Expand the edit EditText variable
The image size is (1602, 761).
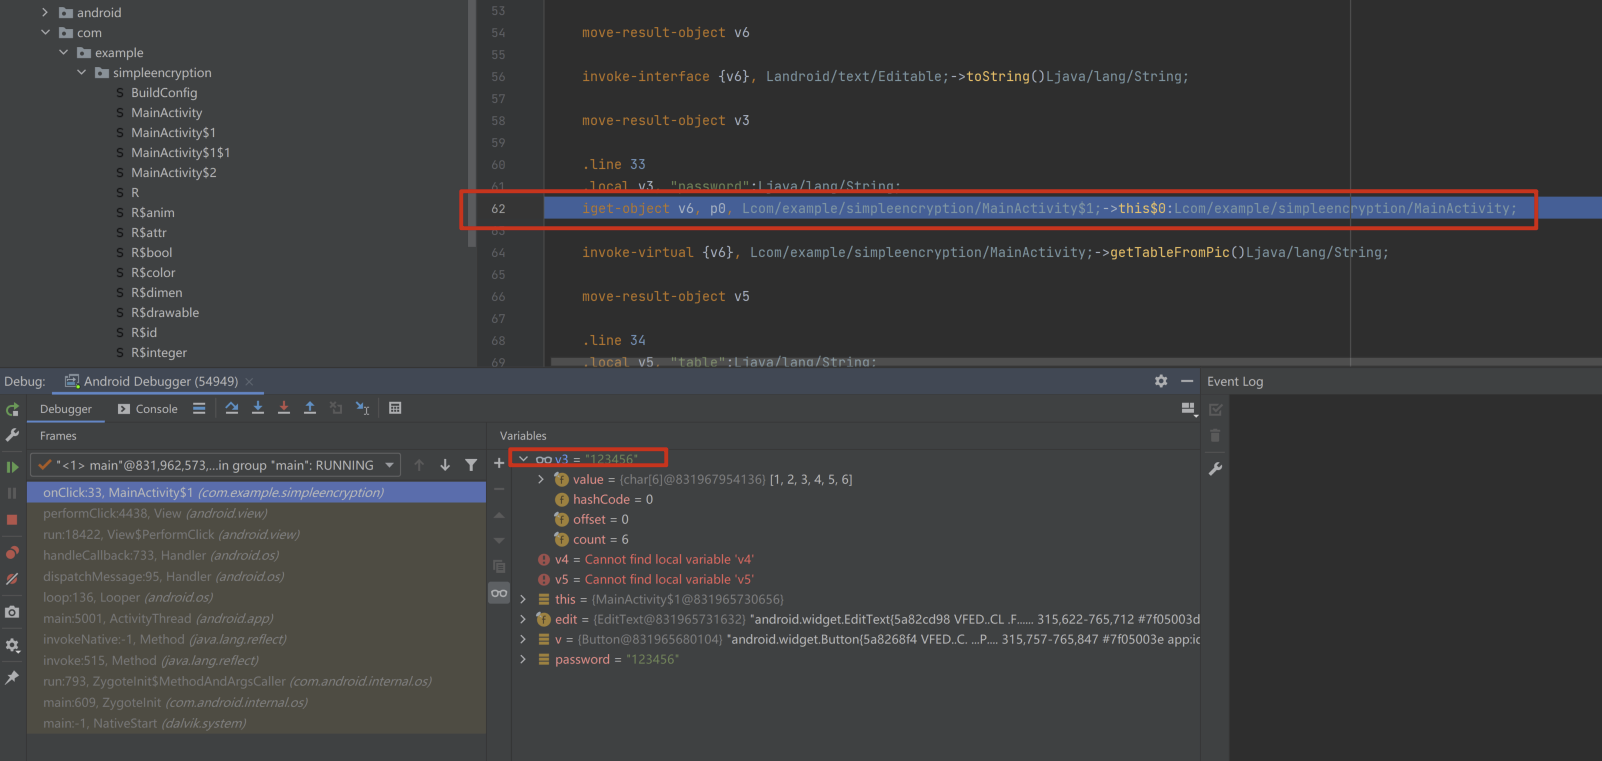click(x=523, y=619)
